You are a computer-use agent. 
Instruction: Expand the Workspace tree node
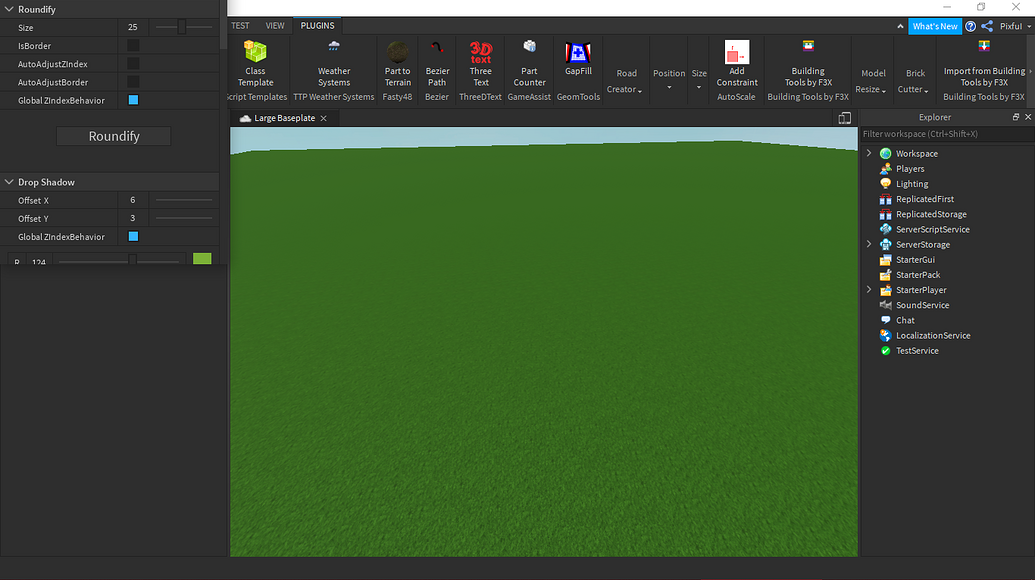pos(869,153)
